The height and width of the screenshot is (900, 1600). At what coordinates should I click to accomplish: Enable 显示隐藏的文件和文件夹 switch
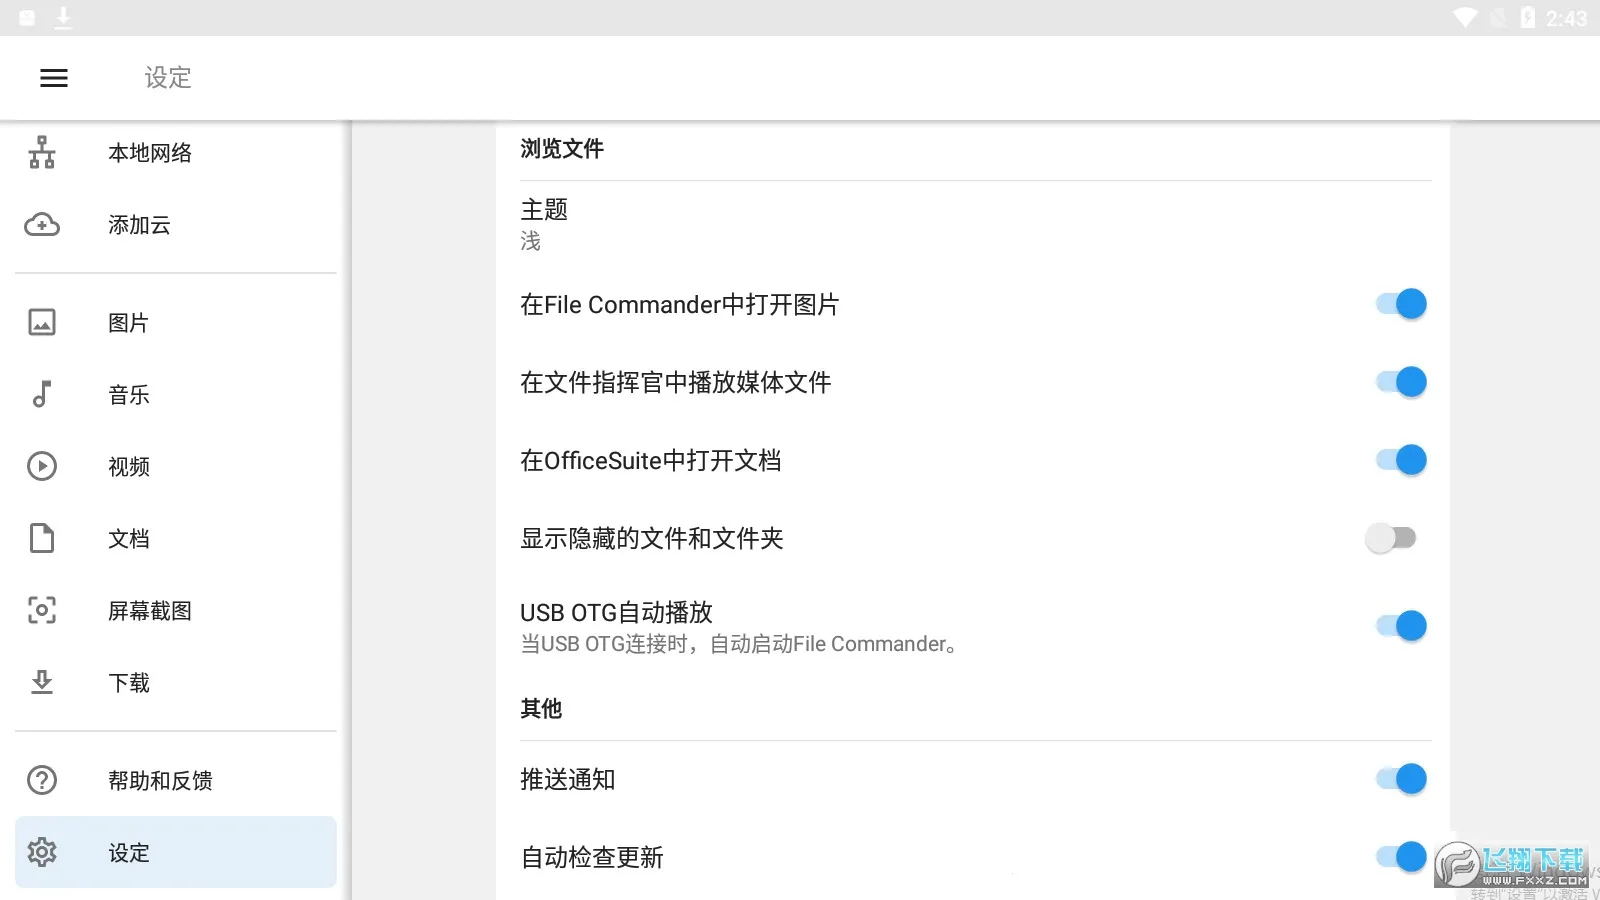coord(1391,538)
